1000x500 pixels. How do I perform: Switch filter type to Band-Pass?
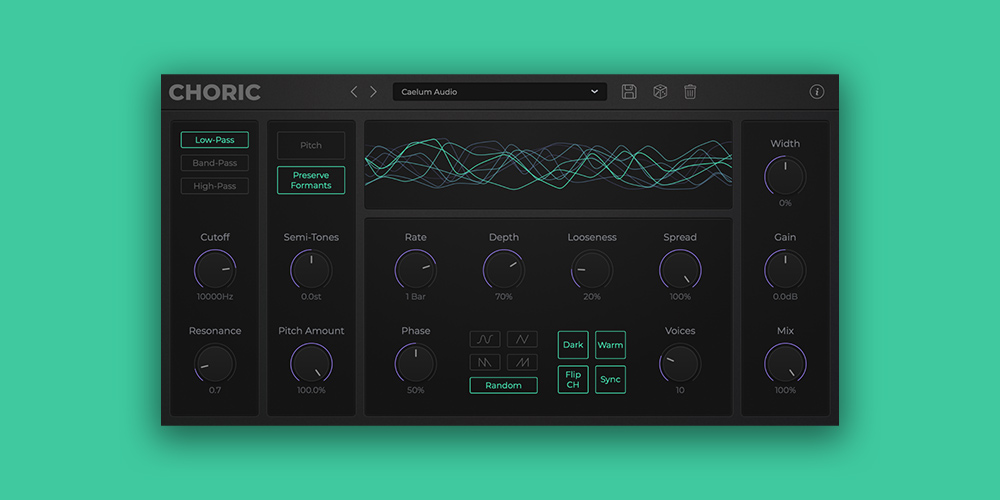pyautogui.click(x=215, y=163)
